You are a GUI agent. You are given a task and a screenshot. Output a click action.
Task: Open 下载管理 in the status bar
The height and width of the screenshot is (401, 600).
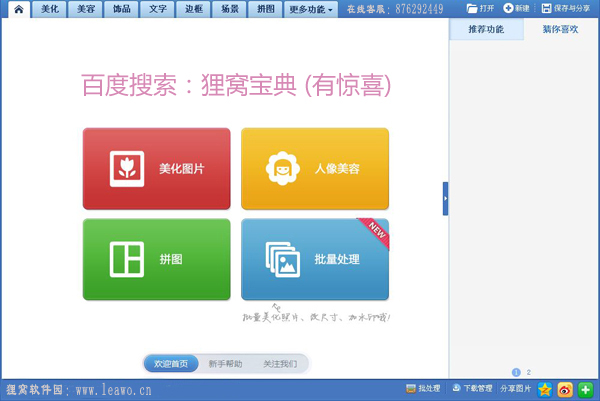click(472, 389)
